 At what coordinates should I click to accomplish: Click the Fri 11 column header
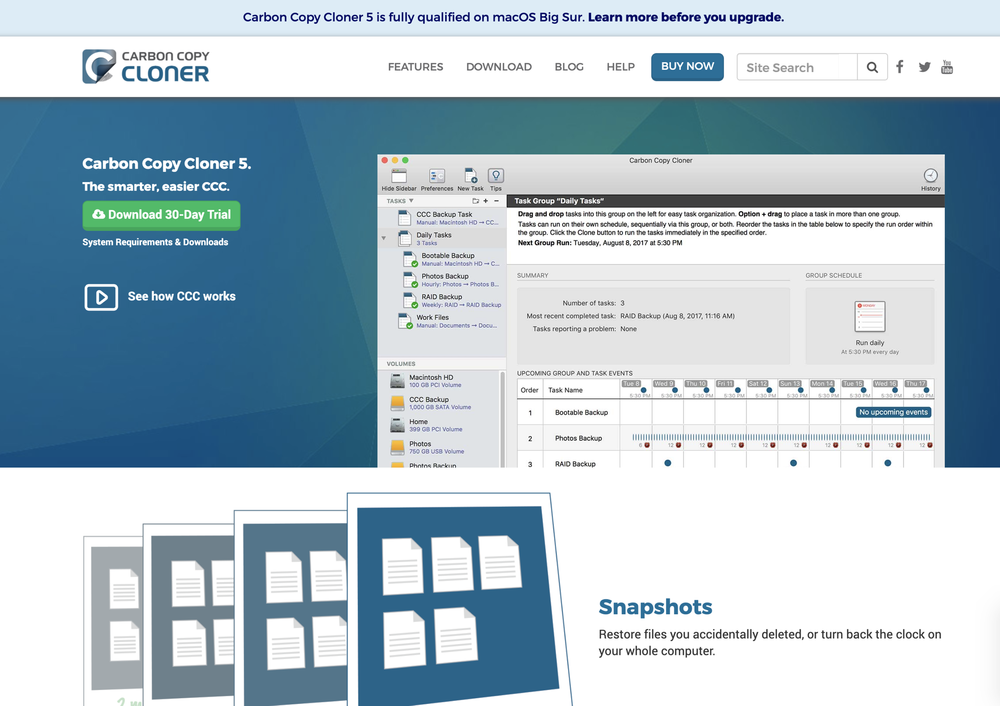(730, 389)
